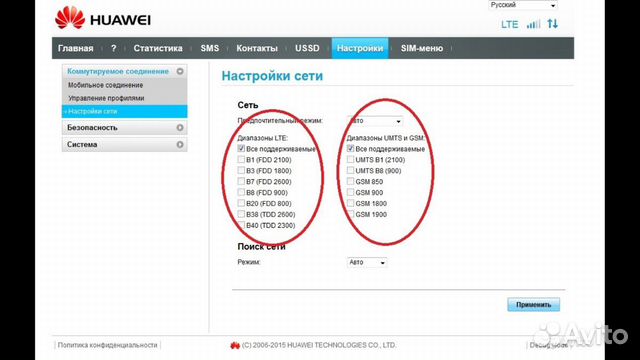This screenshot has height=360, width=640.
Task: Click the data transfer arrows icon
Action: [x=553, y=24]
